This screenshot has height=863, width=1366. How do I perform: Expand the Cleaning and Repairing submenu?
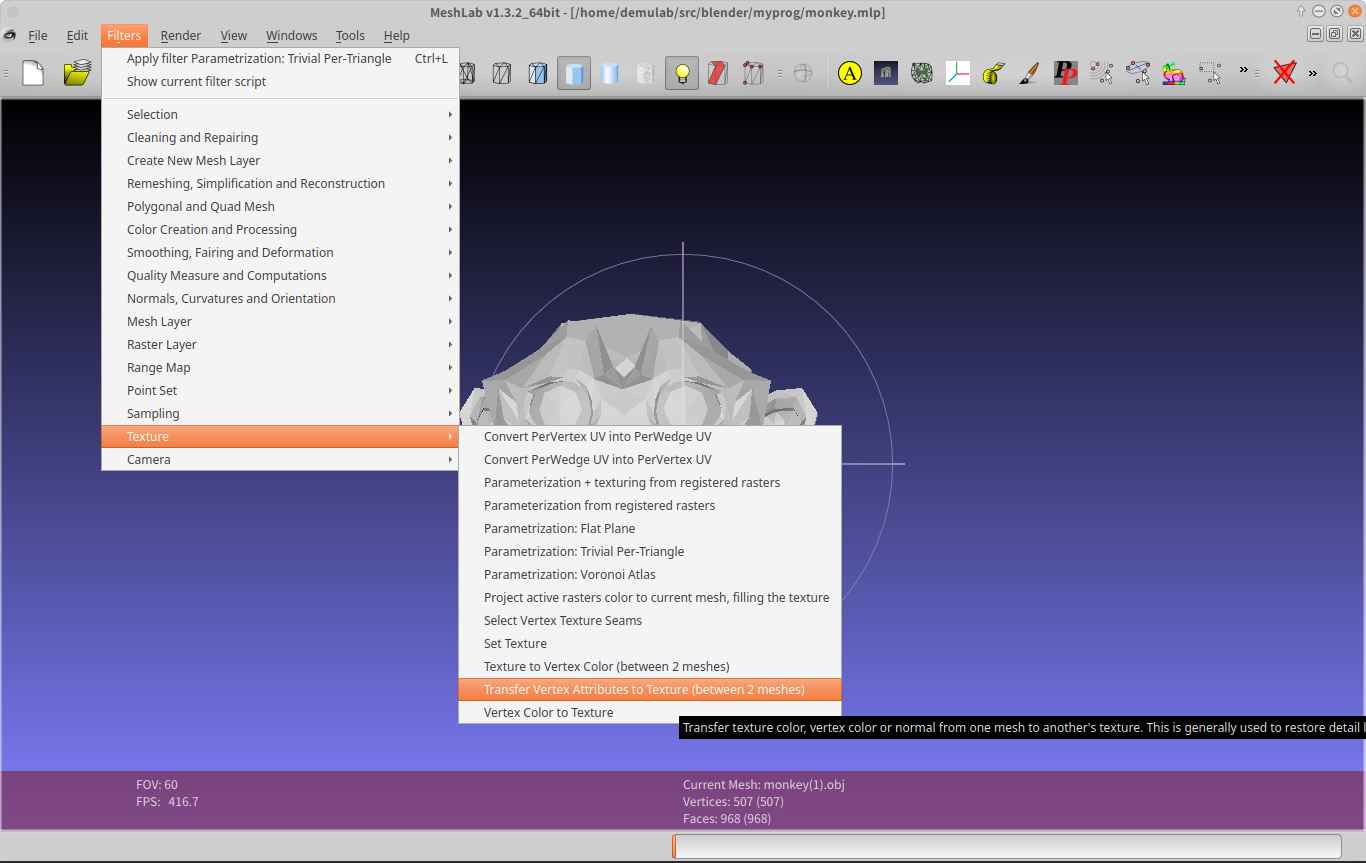click(x=280, y=137)
